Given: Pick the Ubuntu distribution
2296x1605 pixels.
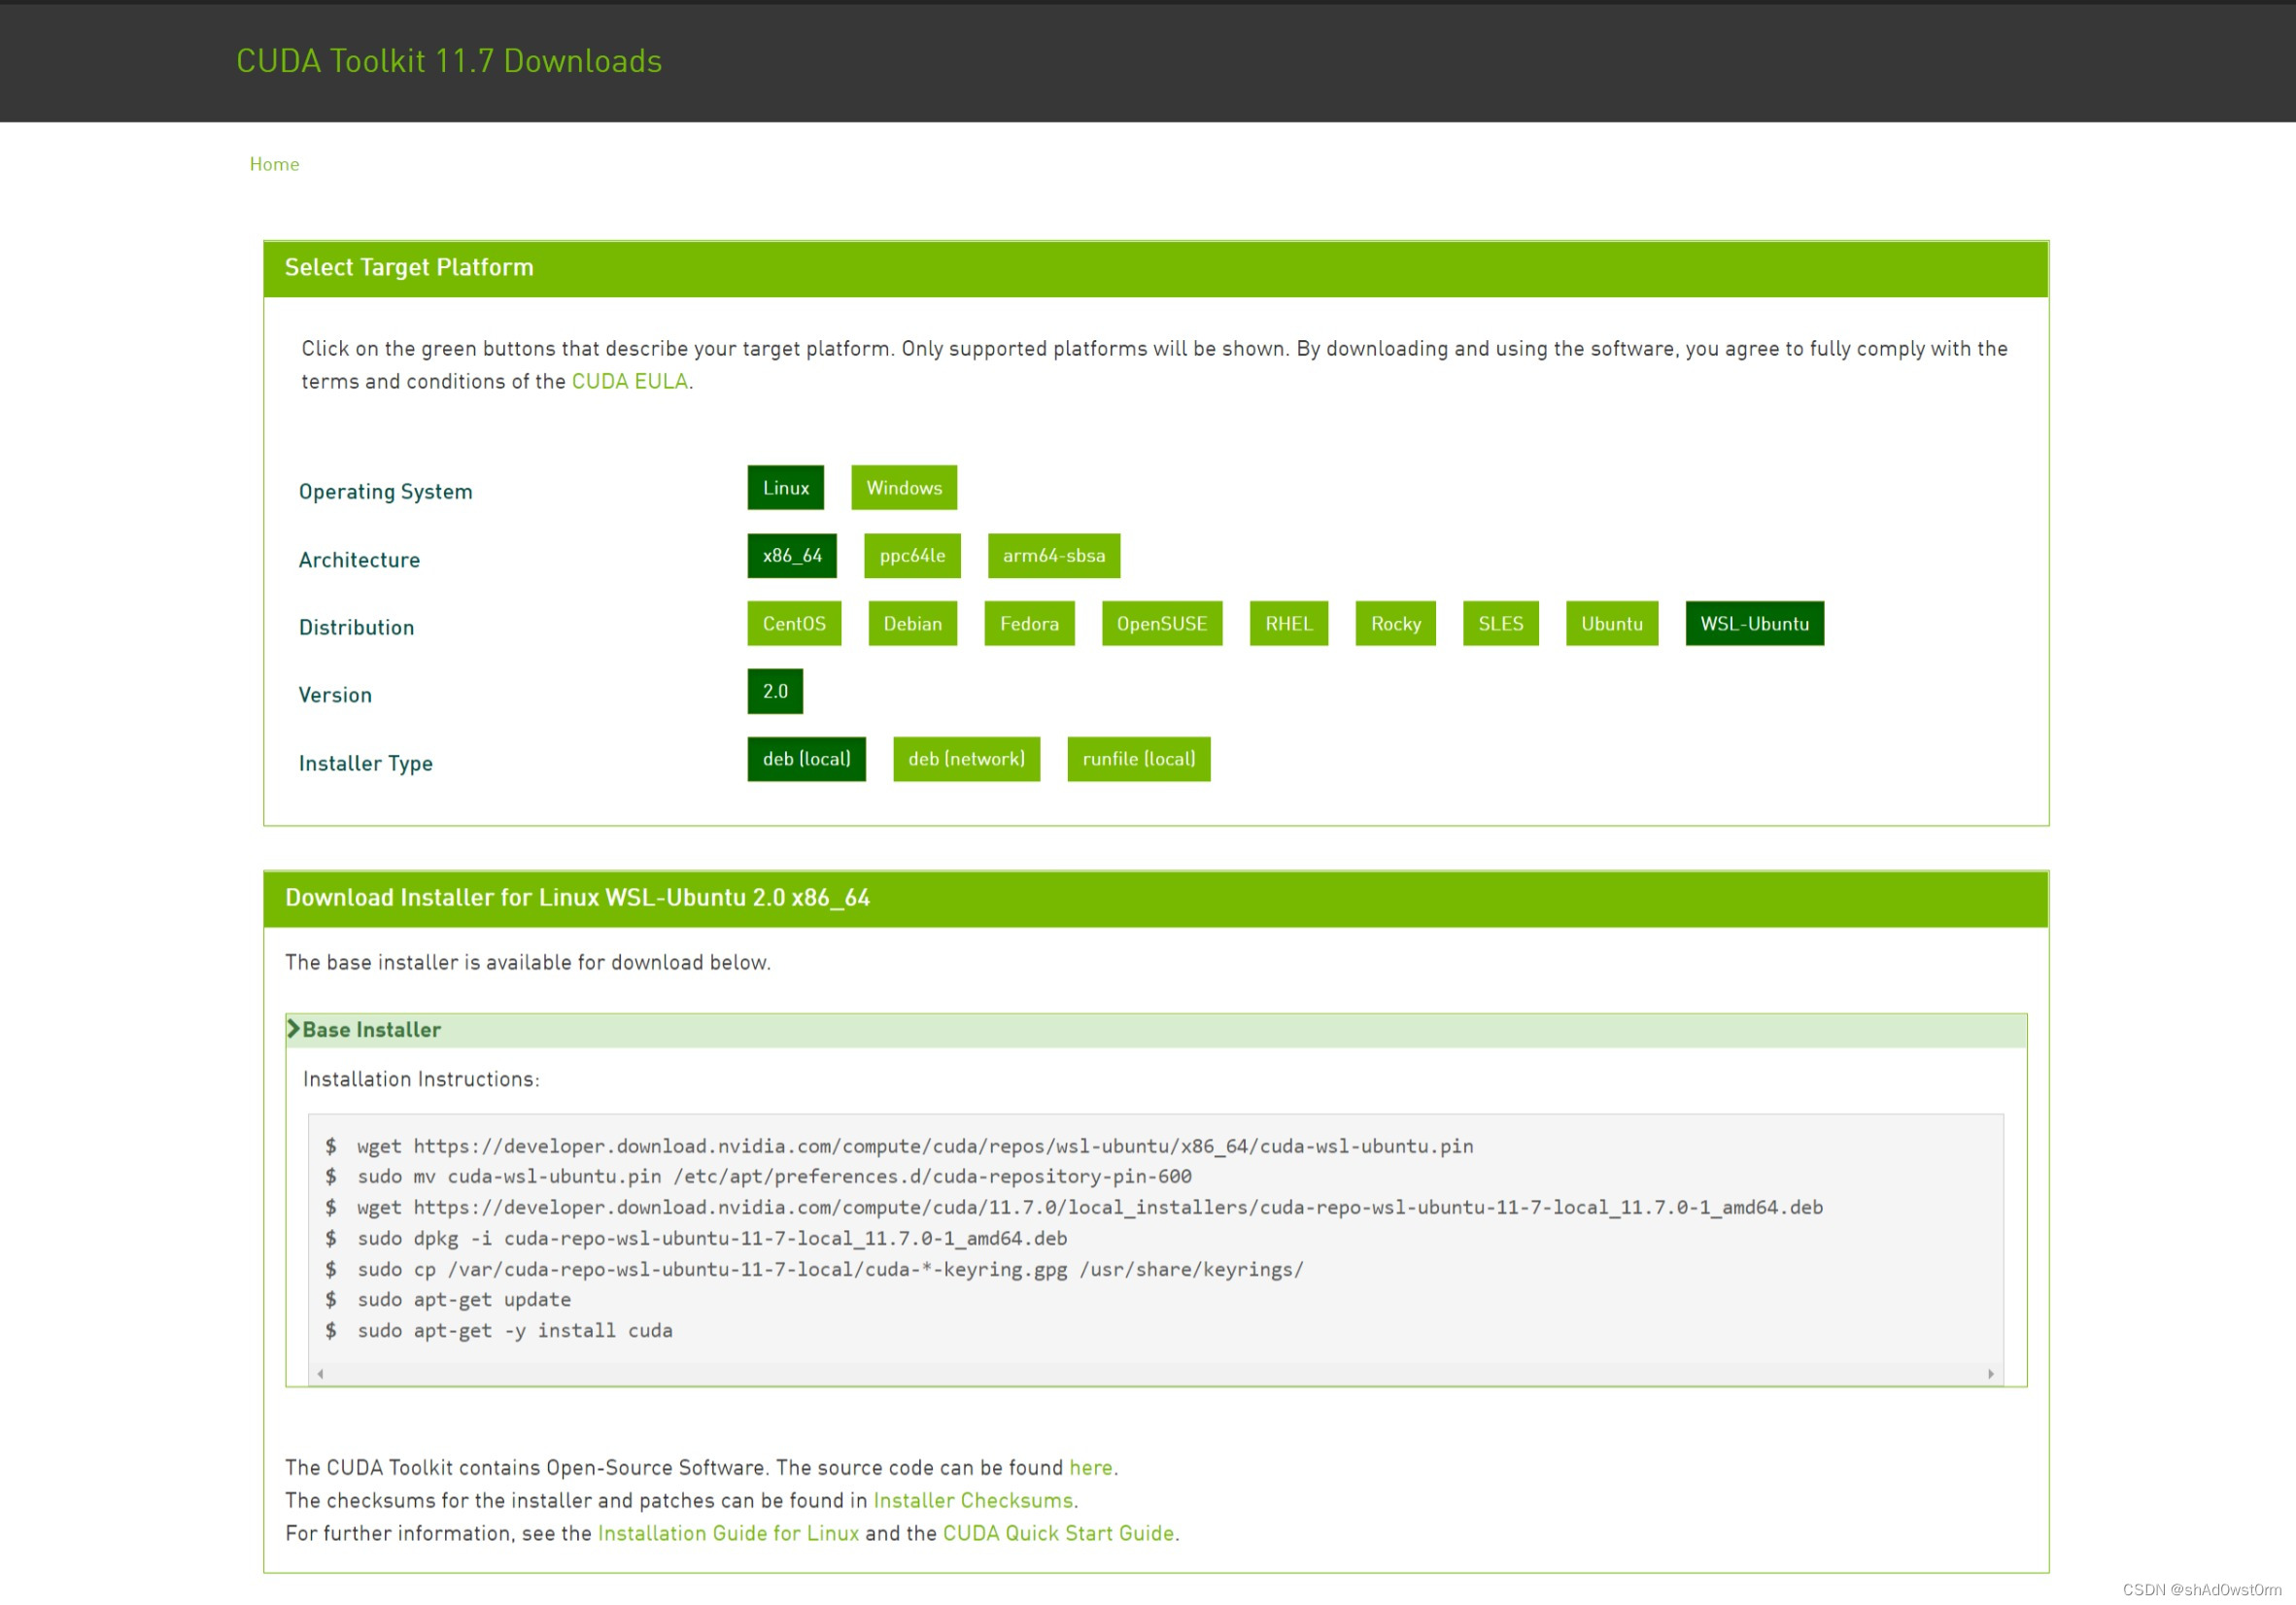Looking at the screenshot, I should click(x=1611, y=624).
